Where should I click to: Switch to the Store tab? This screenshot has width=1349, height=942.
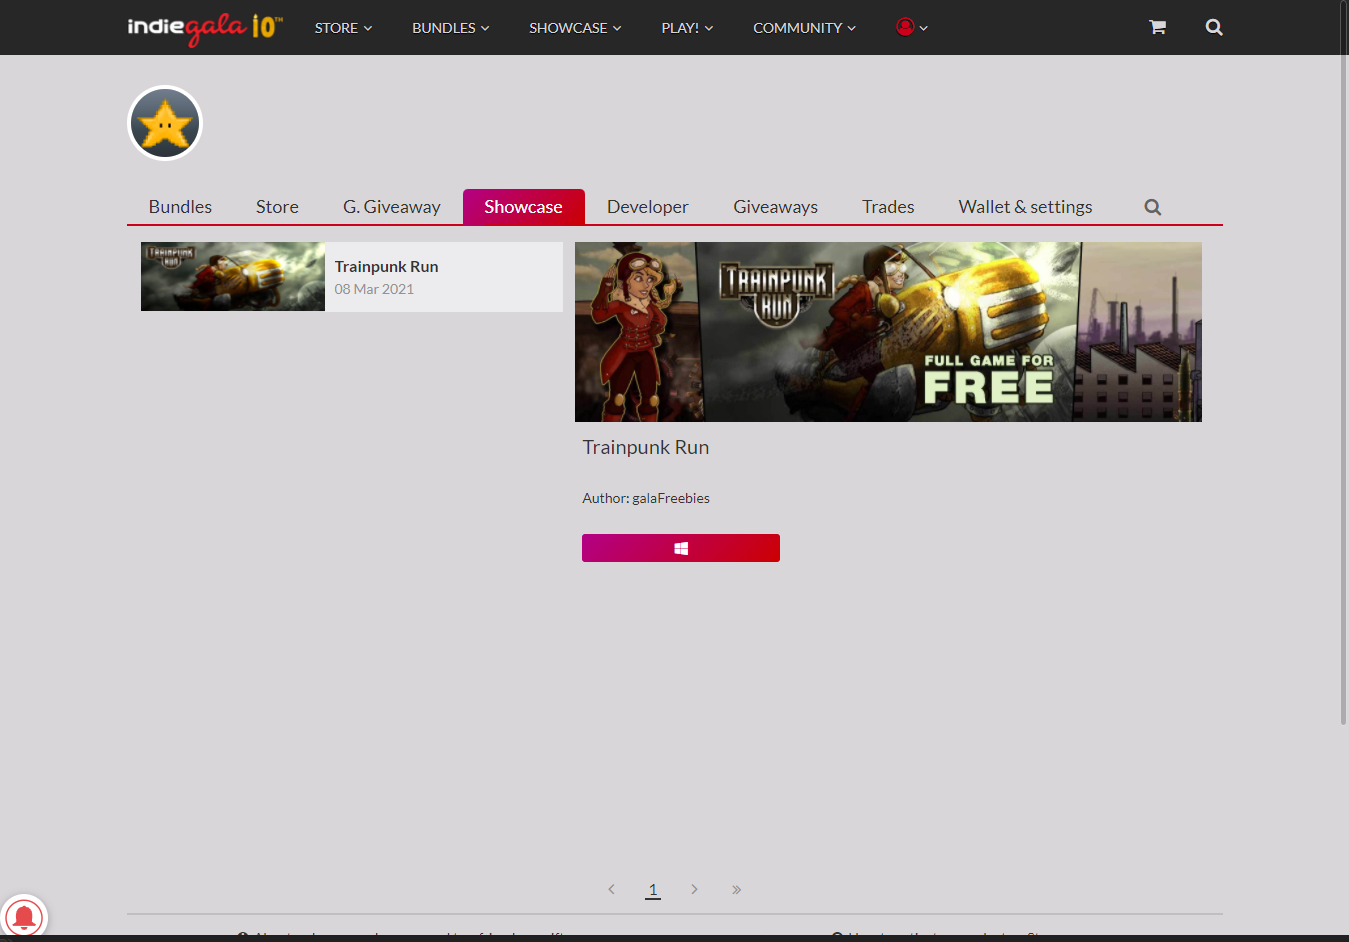[x=277, y=207]
